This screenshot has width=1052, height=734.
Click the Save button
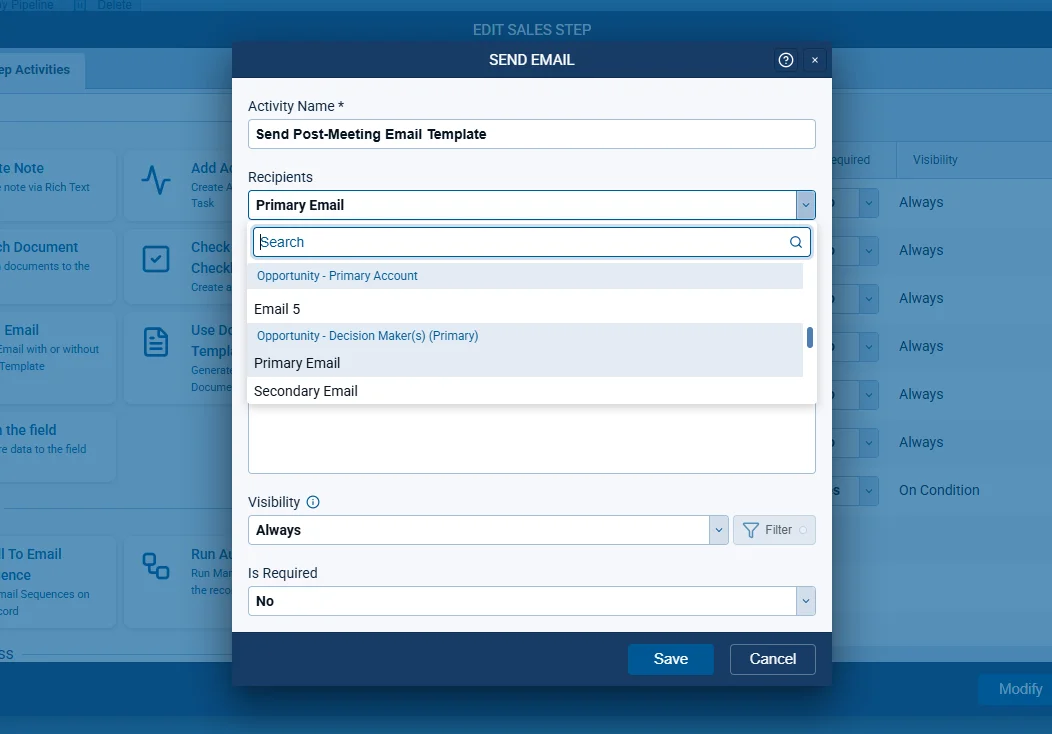(x=671, y=660)
